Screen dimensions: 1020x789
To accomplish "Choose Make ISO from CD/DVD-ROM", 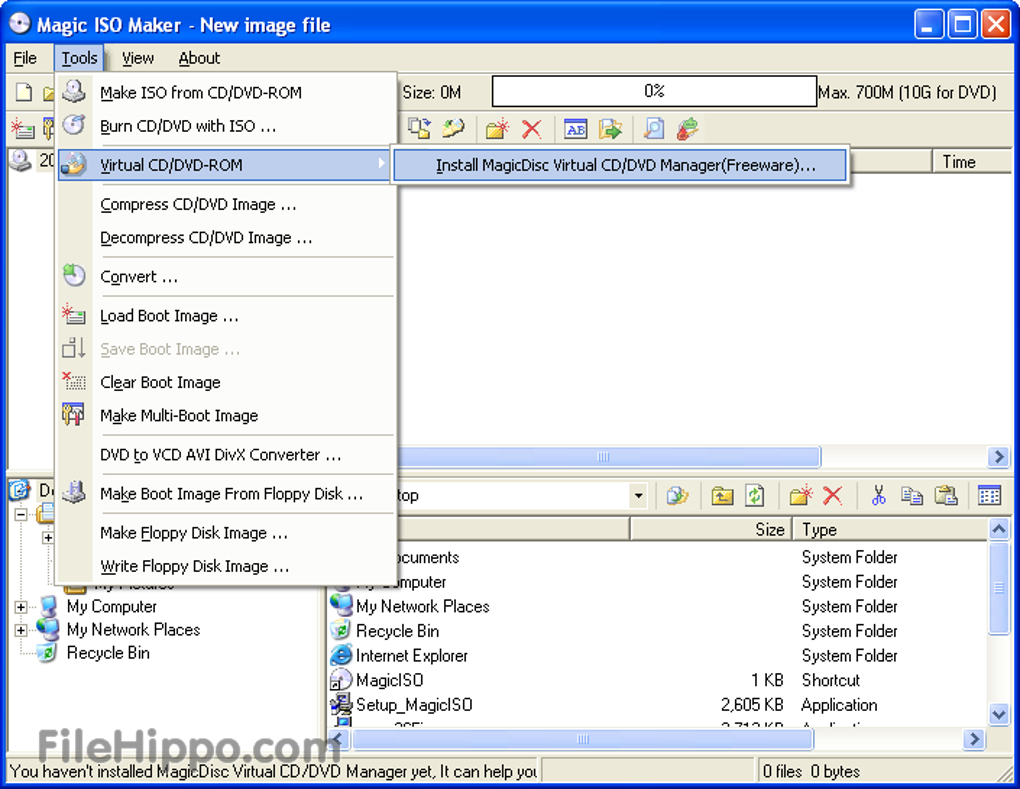I will pyautogui.click(x=227, y=92).
